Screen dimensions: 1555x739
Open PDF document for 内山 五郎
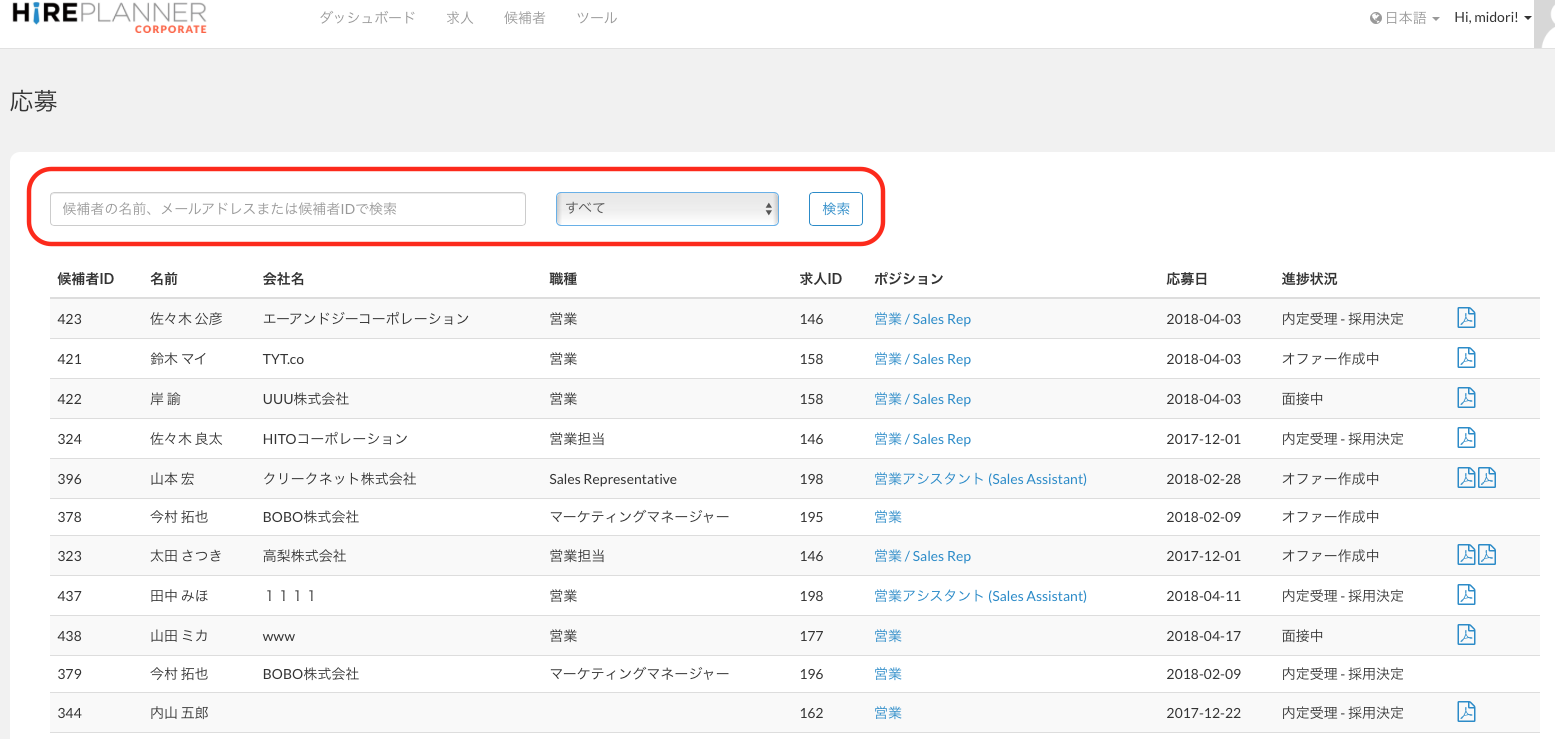coord(1466,712)
